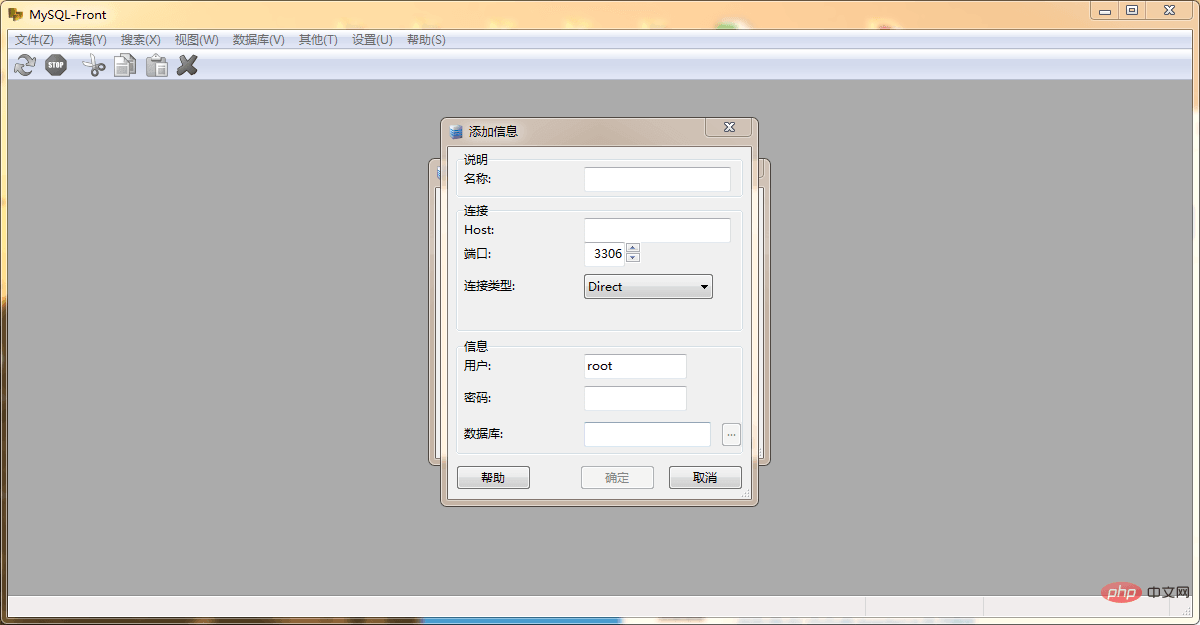Open the 帮助(S) menu
This screenshot has width=1200, height=625.
click(426, 40)
